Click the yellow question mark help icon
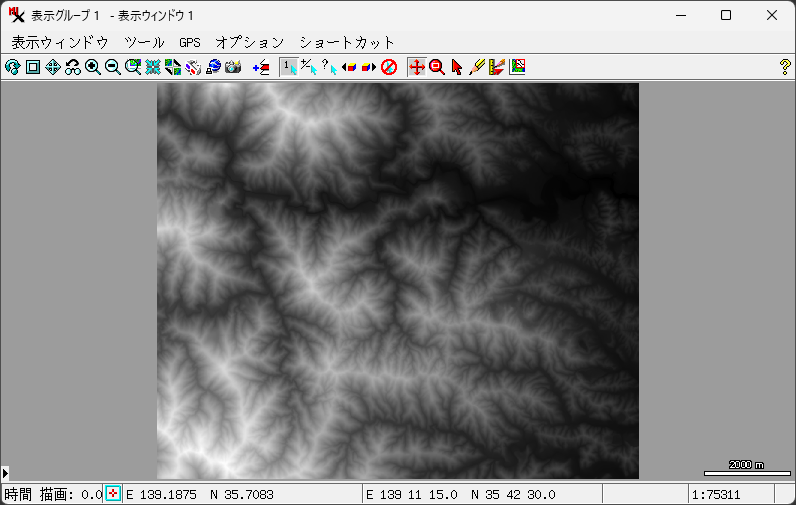Image resolution: width=796 pixels, height=505 pixels. click(785, 67)
